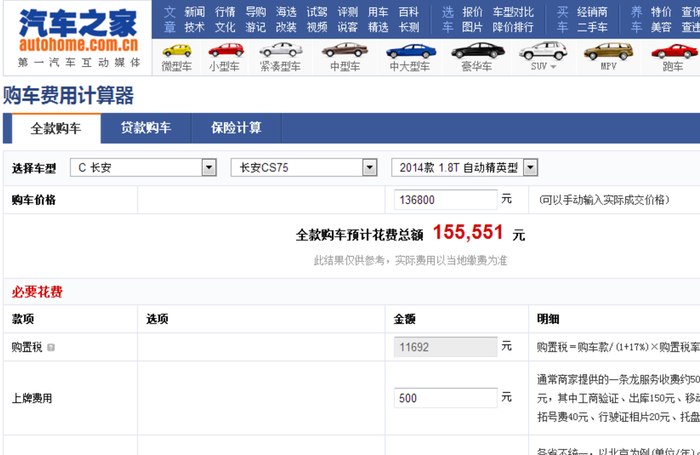Open the 图片 navigation link
This screenshot has height=455, width=700.
[472, 27]
